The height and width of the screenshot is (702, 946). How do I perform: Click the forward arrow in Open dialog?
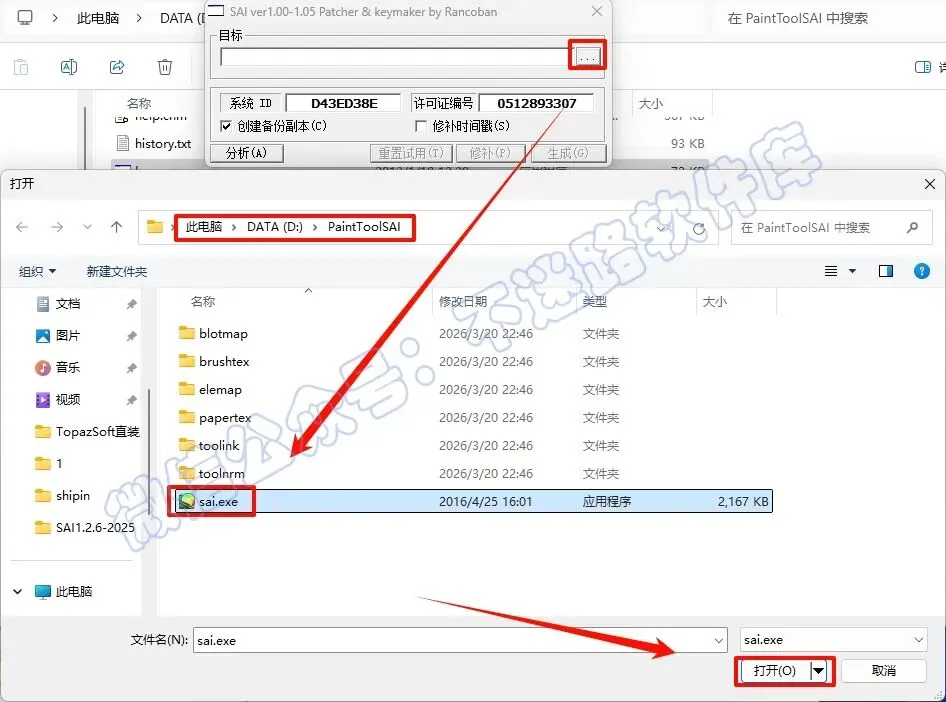tap(57, 227)
